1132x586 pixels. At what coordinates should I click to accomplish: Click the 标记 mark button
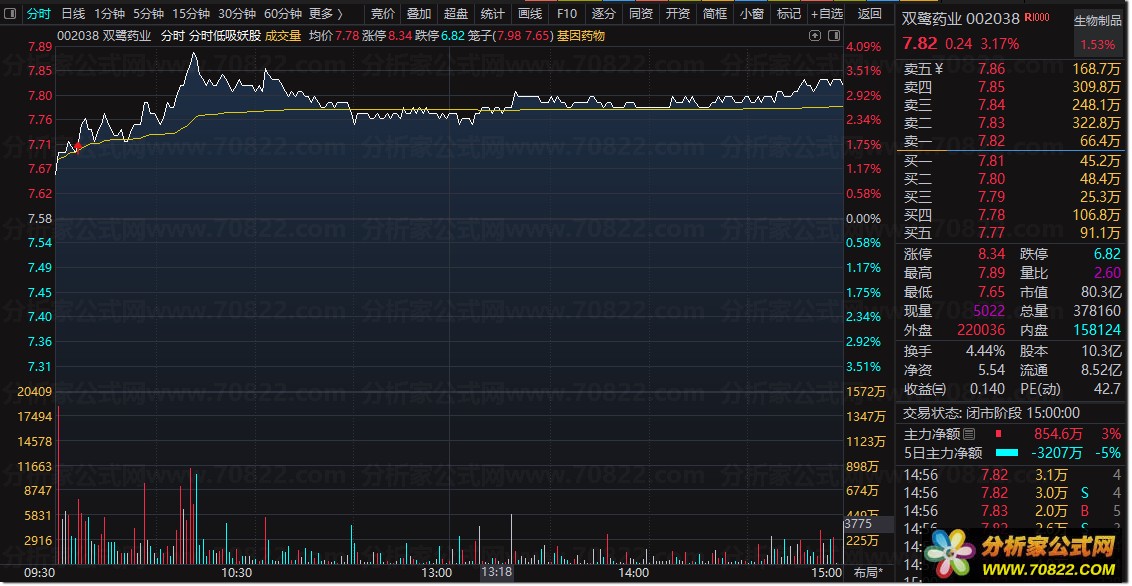[x=788, y=14]
